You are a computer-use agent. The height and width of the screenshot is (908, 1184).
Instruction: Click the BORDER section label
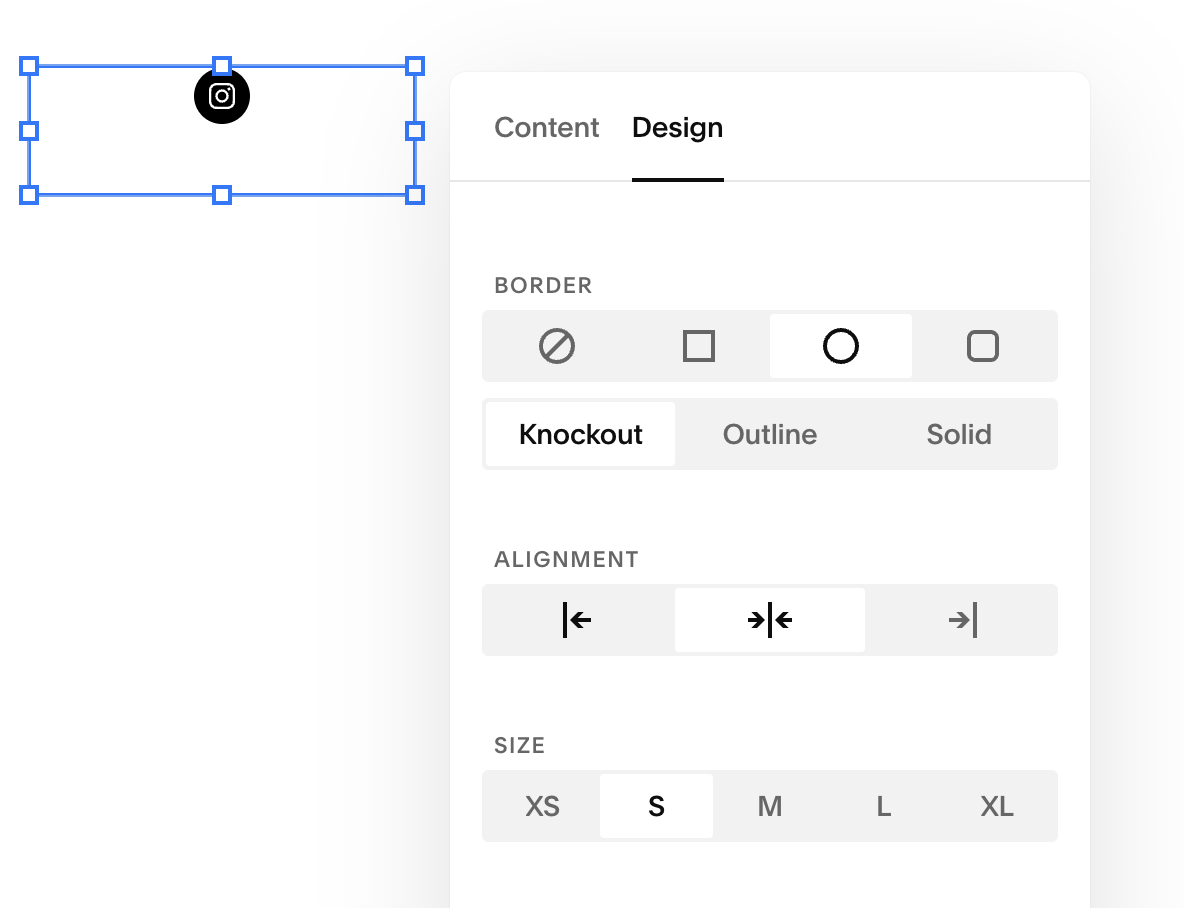click(x=543, y=286)
